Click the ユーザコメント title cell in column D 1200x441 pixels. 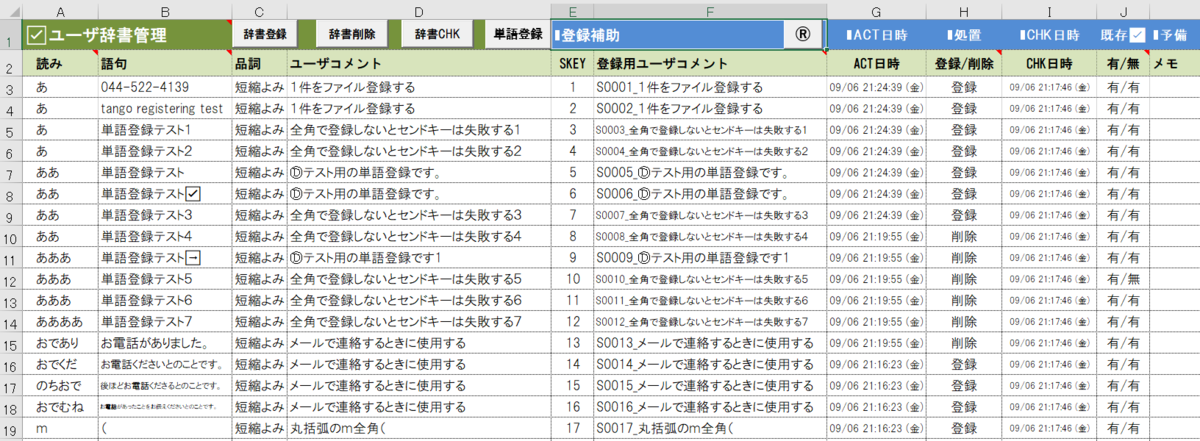coord(418,63)
